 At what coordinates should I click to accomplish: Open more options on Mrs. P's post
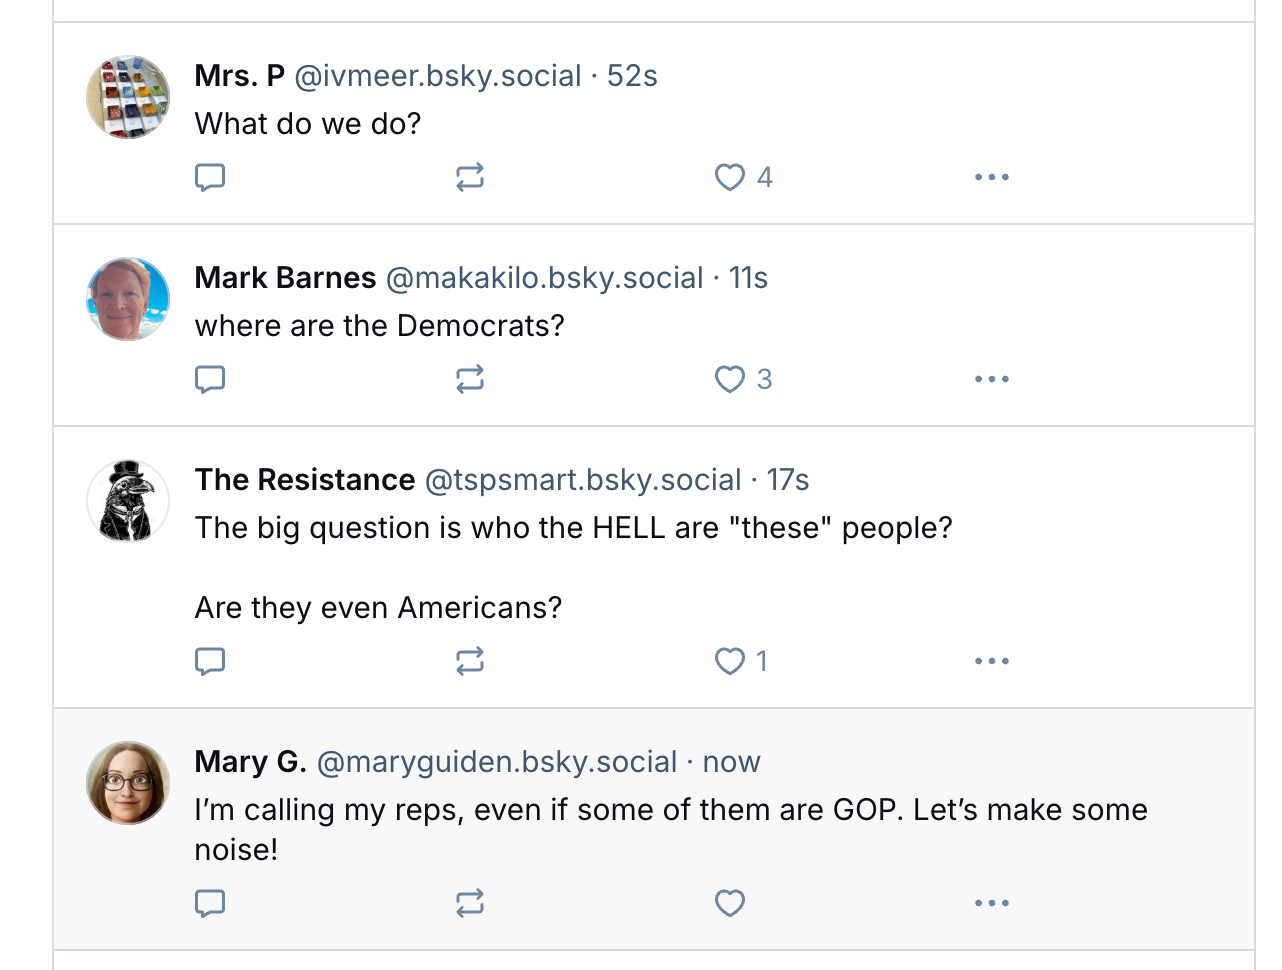tap(991, 177)
